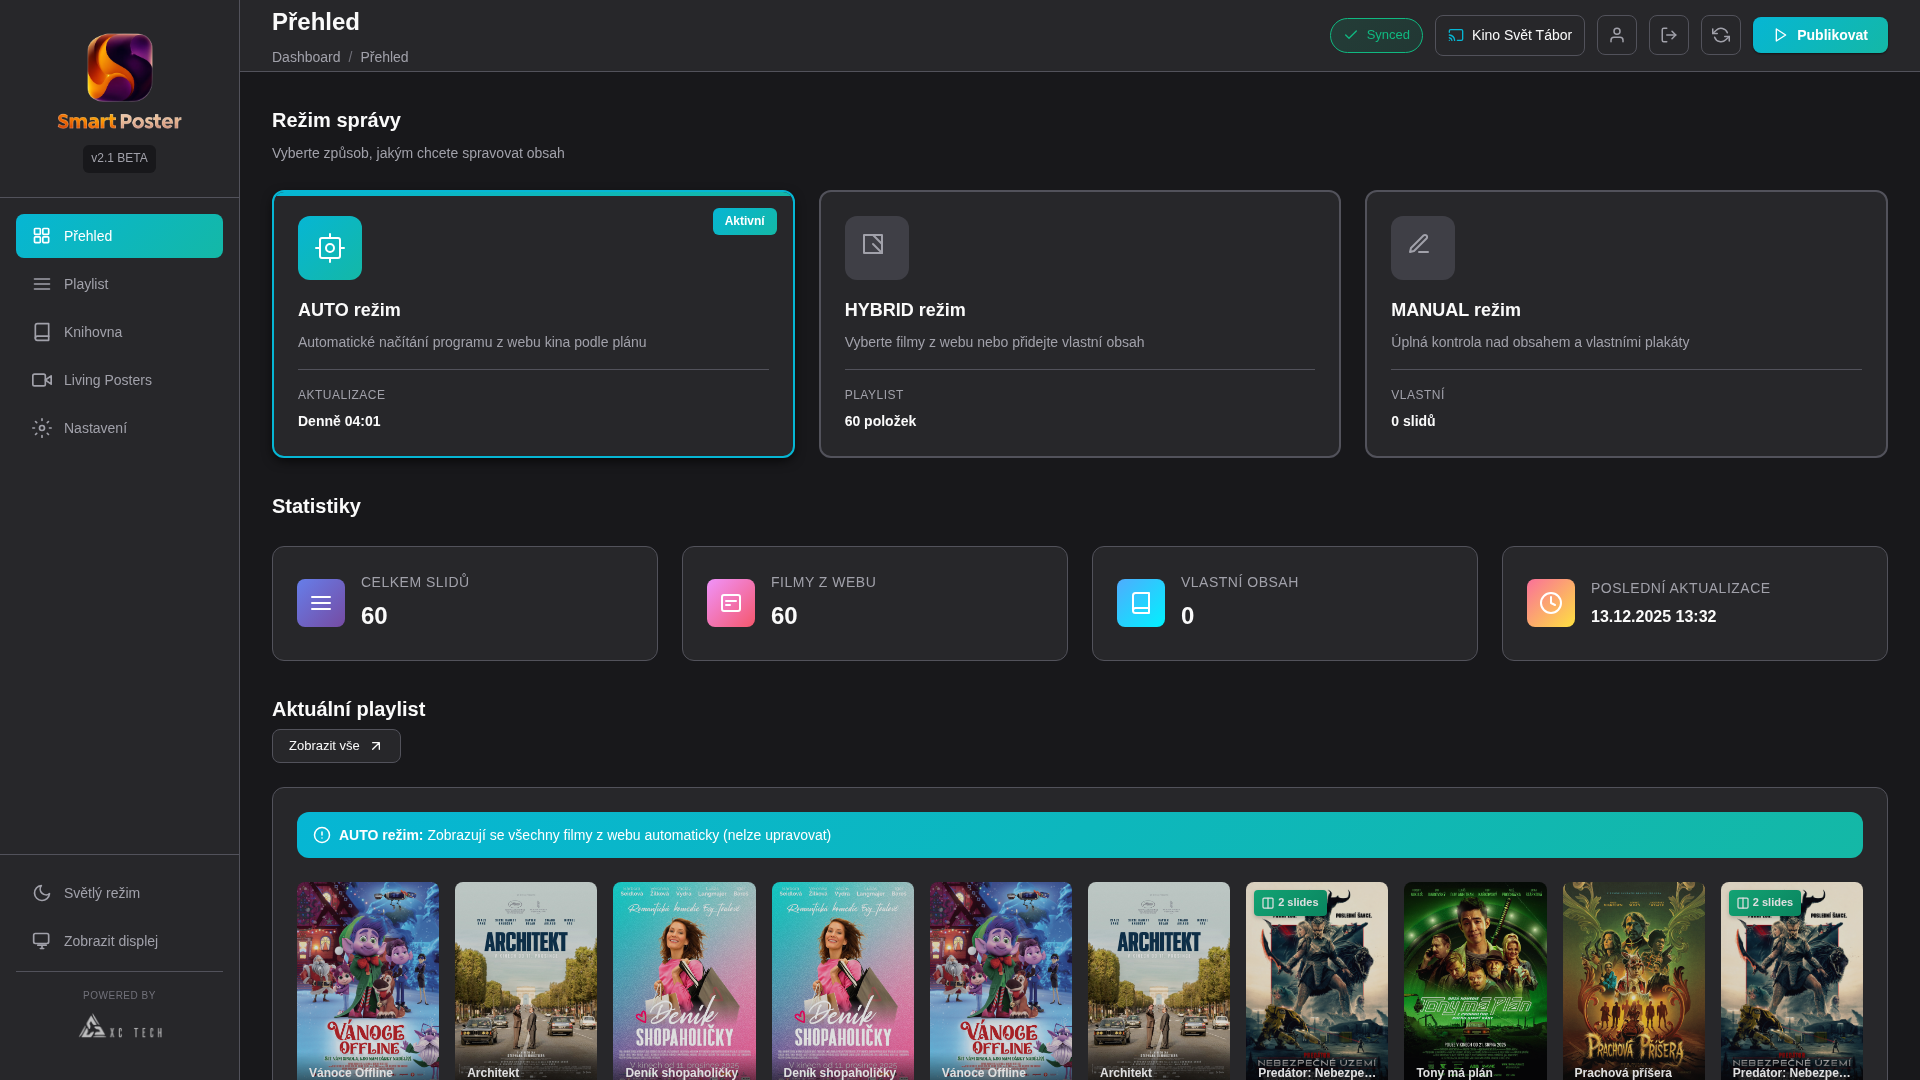1920x1080 pixels.
Task: Click the MANUAL režim pencil icon
Action: point(1422,248)
